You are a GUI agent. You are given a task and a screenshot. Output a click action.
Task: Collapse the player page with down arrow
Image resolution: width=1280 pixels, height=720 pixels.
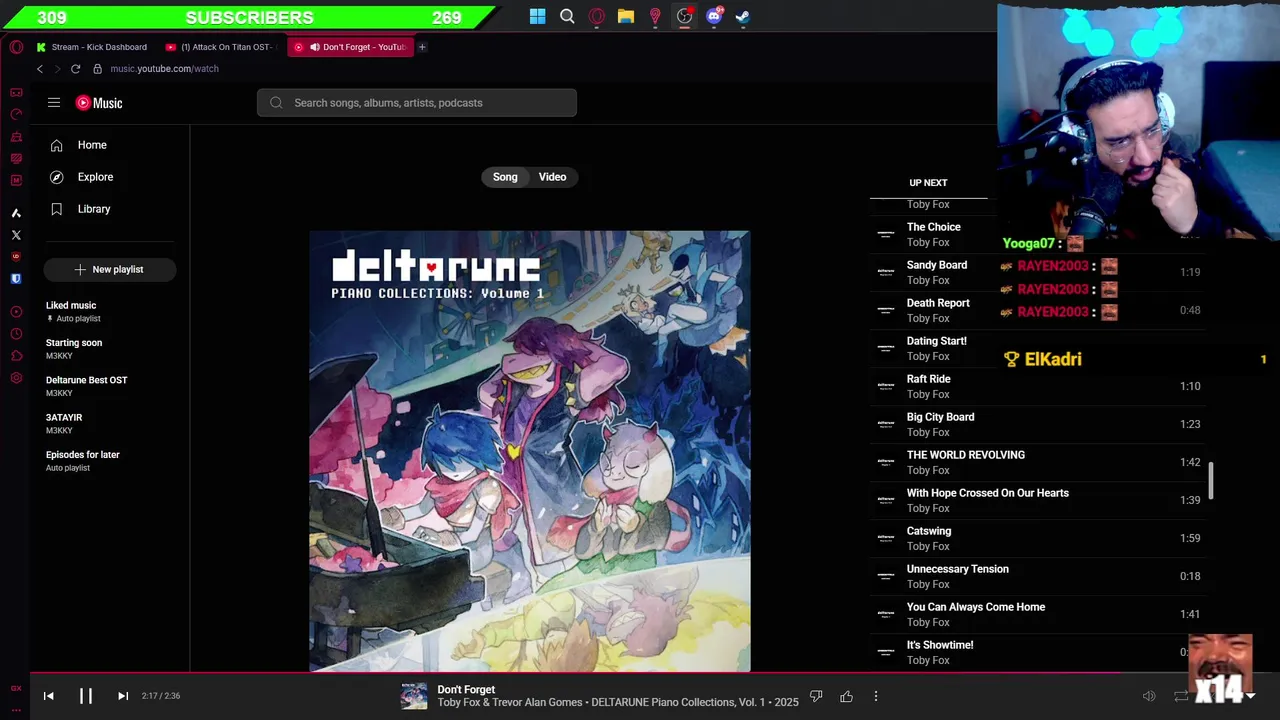click(1250, 696)
